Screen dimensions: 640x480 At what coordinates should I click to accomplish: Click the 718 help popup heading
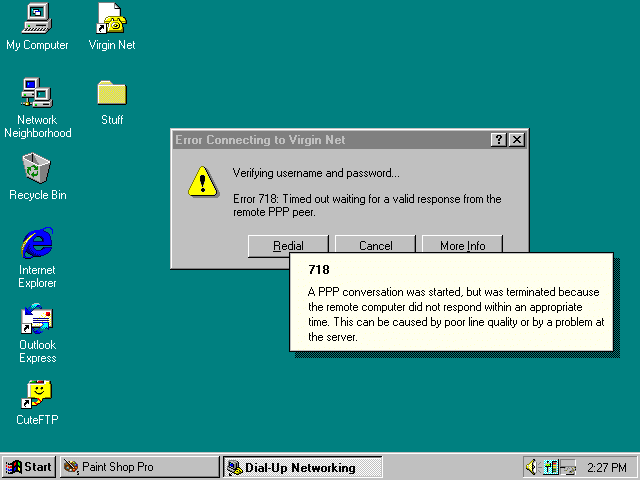(319, 269)
